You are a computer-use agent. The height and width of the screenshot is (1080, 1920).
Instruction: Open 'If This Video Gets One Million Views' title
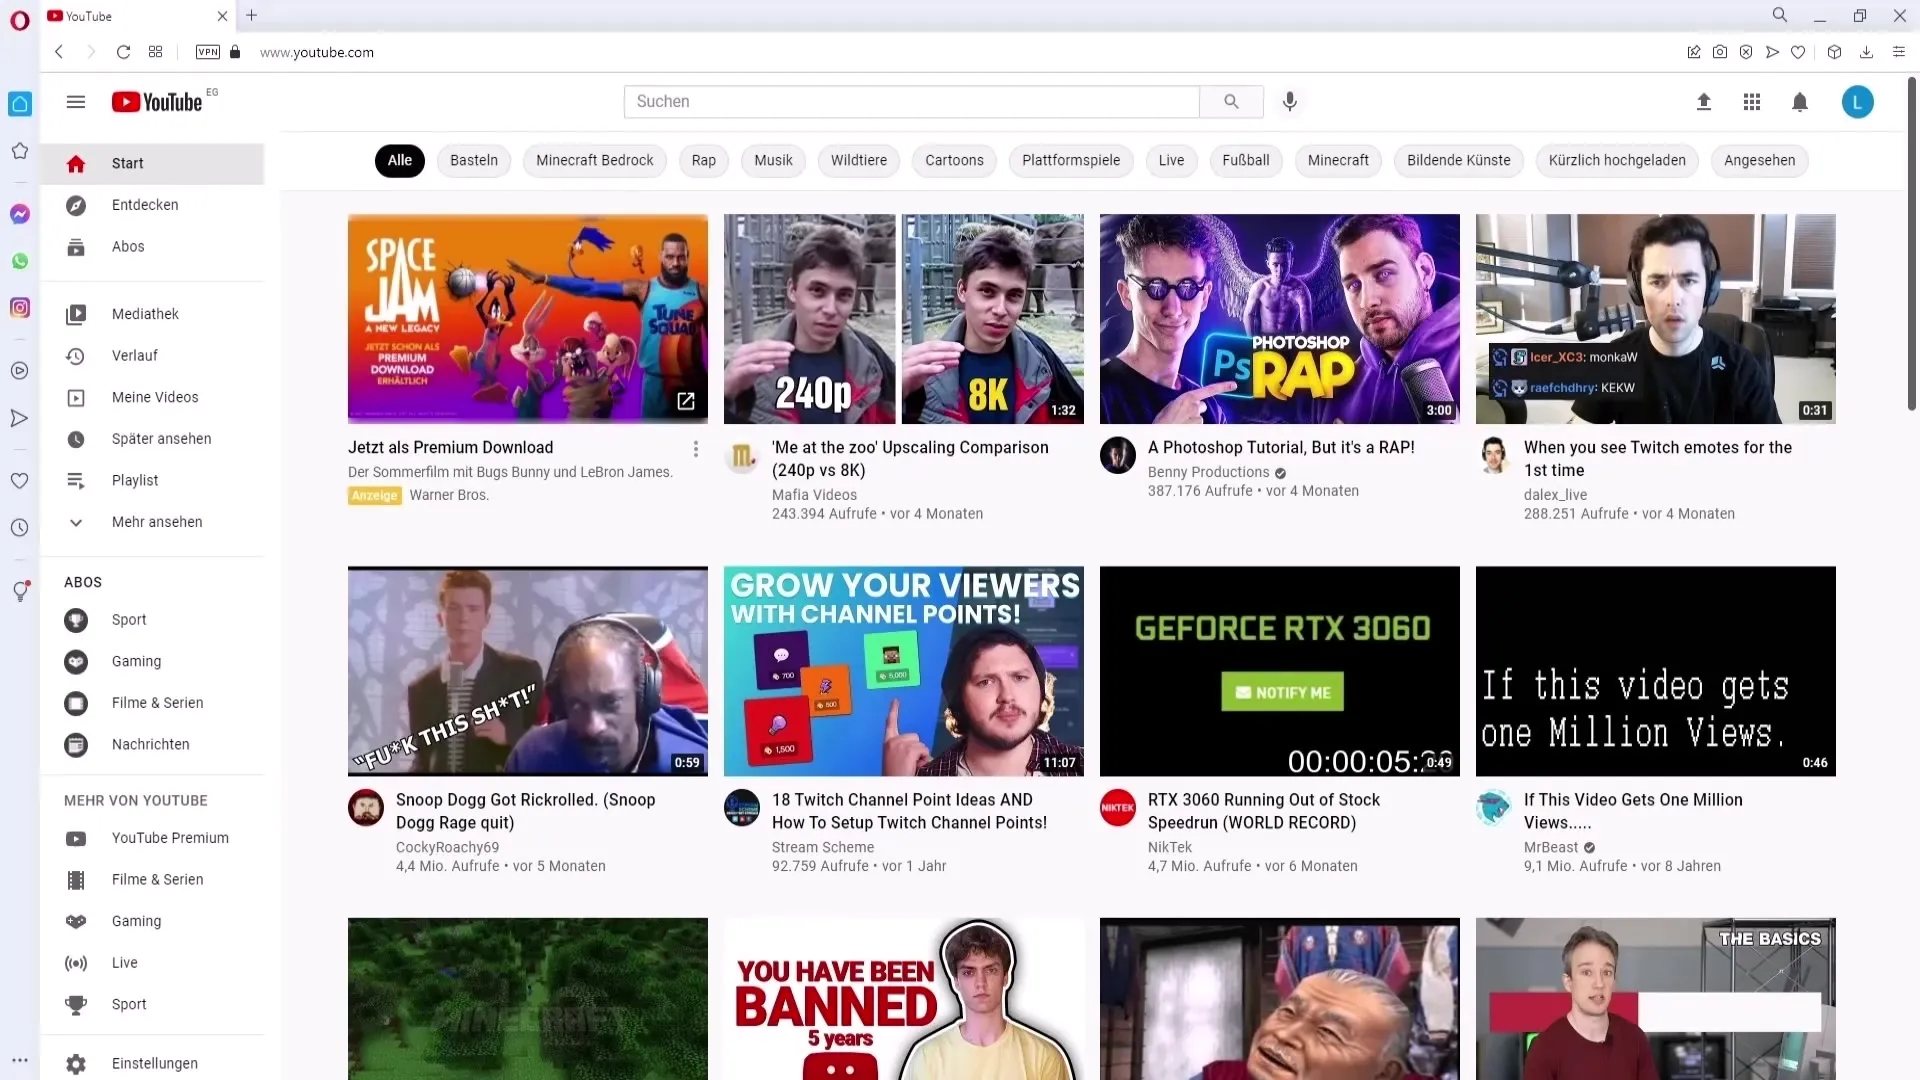coord(1633,811)
